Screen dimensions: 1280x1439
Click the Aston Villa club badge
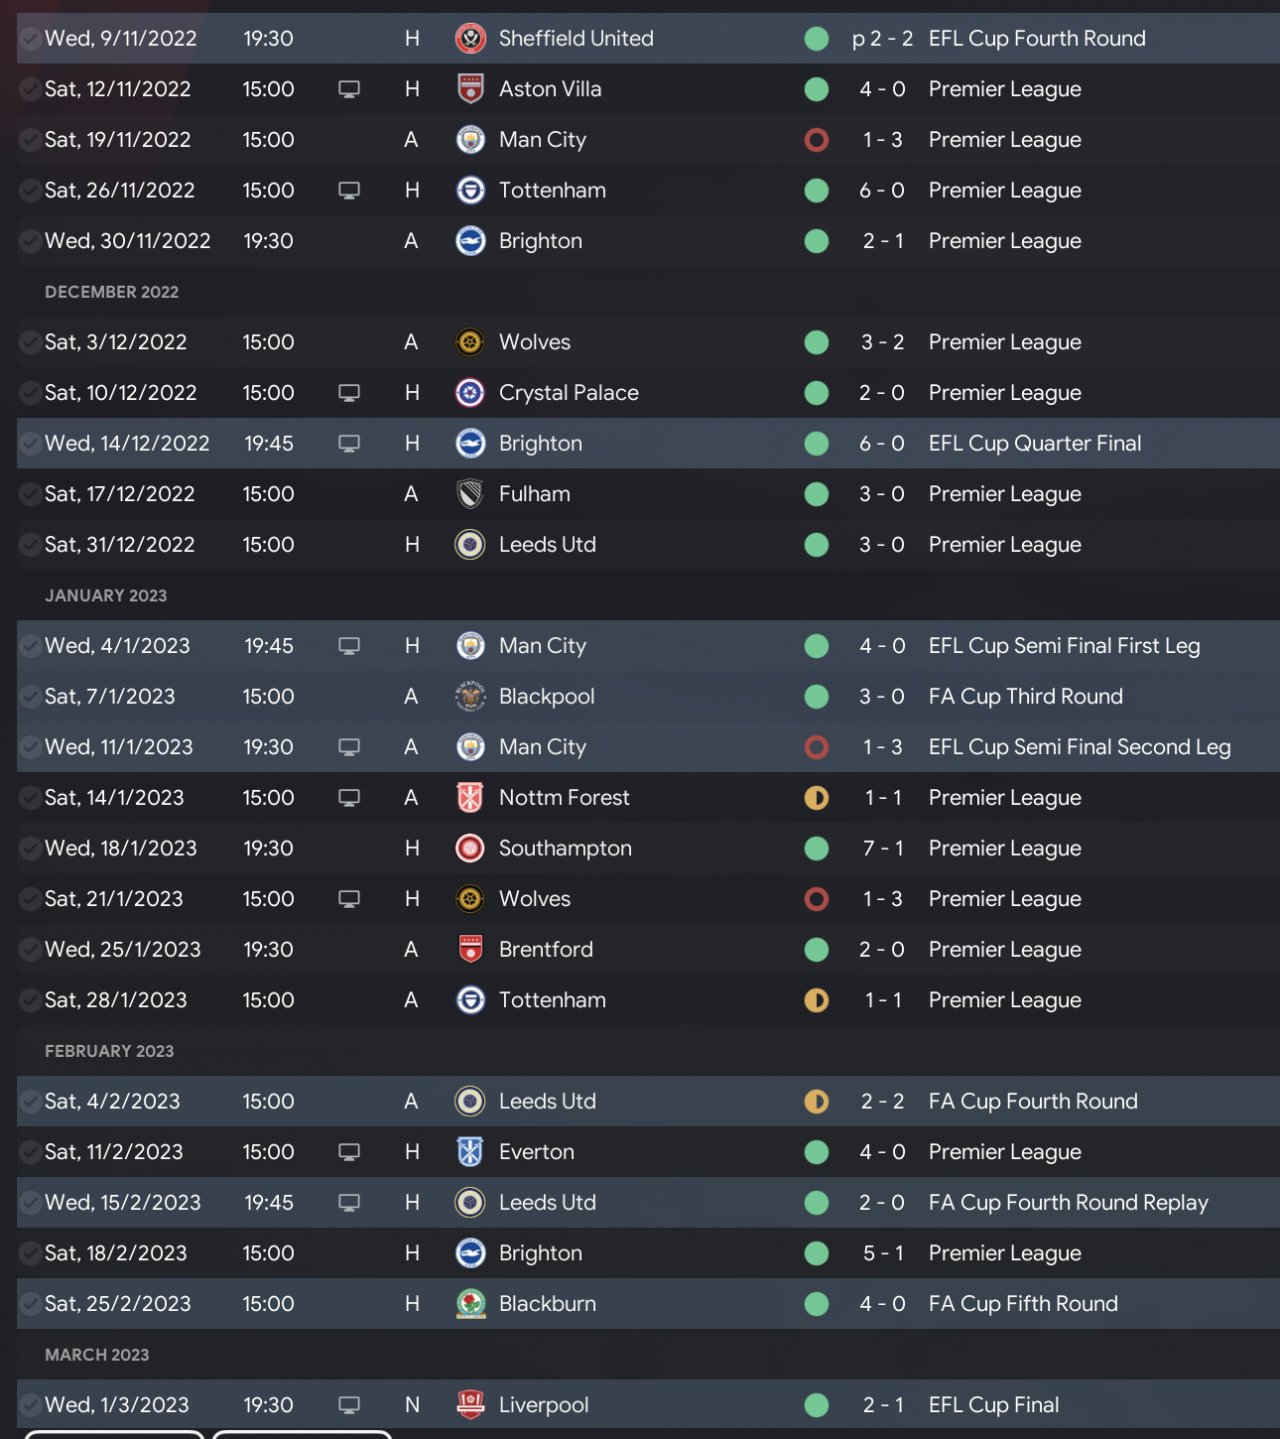(470, 89)
